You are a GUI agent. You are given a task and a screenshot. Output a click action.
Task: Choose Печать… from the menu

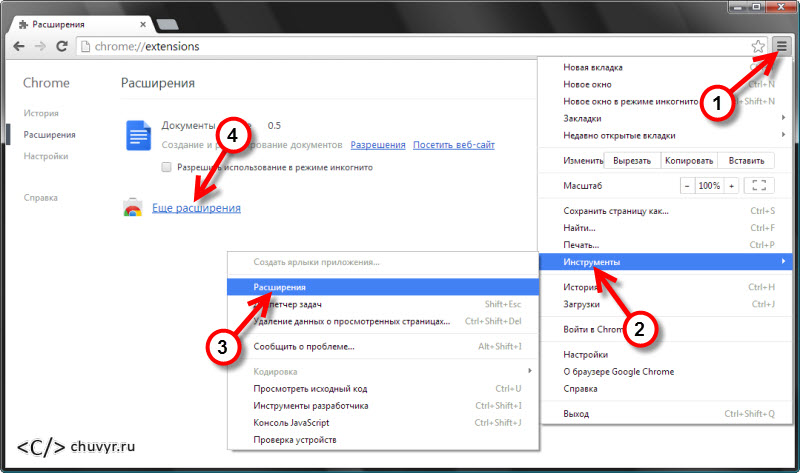664,244
